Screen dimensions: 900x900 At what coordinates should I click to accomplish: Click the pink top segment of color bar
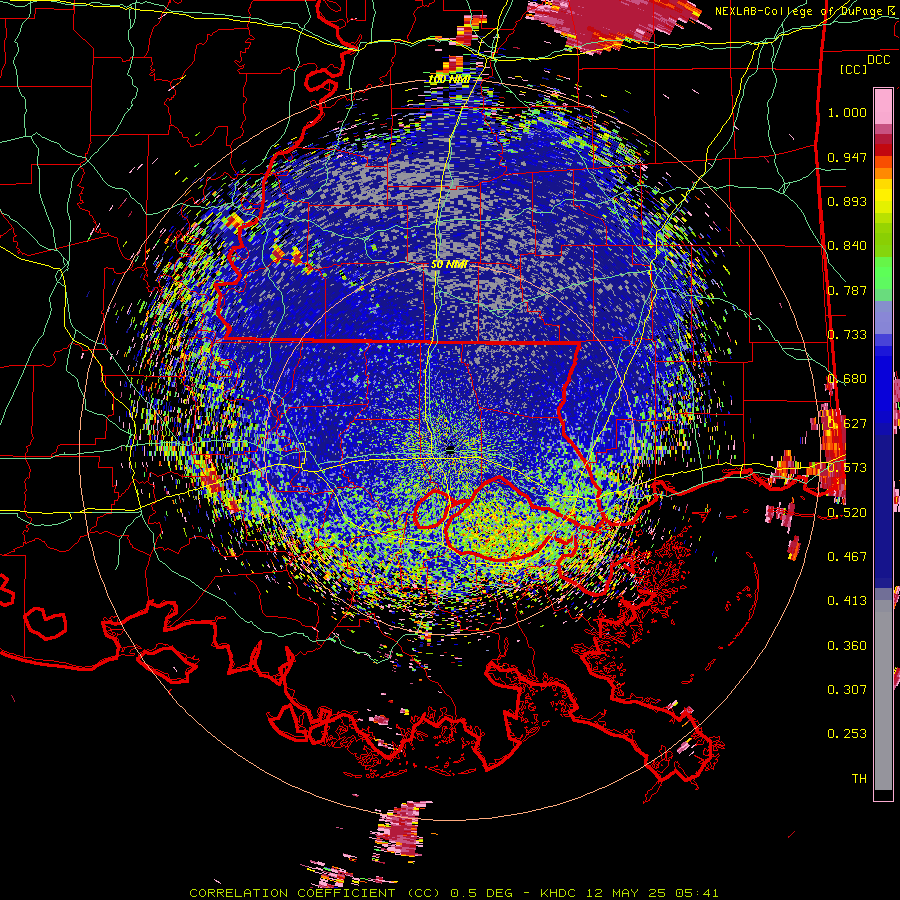pyautogui.click(x=883, y=106)
